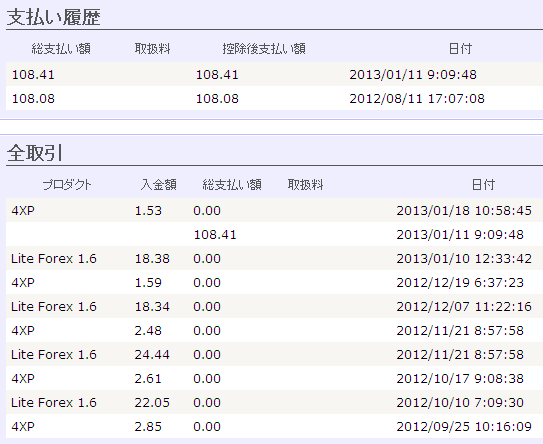Image resolution: width=543 pixels, height=444 pixels.
Task: Select deposit amount 24.44
Action: click(x=152, y=355)
